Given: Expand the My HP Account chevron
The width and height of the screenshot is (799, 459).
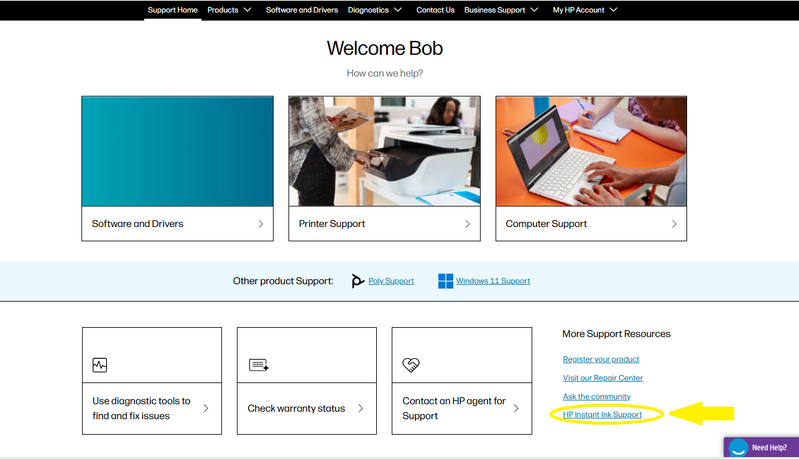Looking at the screenshot, I should tap(614, 10).
